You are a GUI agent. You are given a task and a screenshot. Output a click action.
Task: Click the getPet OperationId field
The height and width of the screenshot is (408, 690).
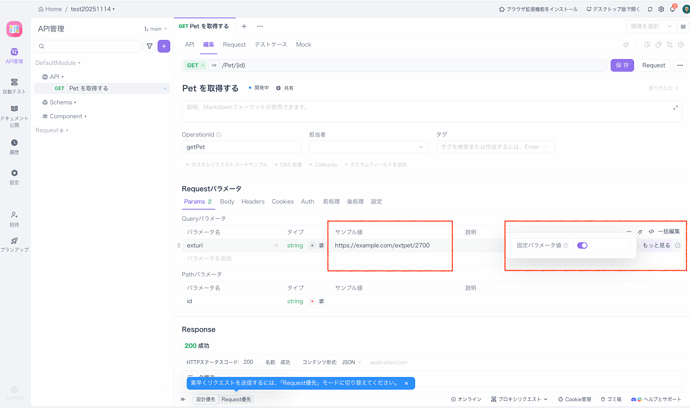(240, 147)
